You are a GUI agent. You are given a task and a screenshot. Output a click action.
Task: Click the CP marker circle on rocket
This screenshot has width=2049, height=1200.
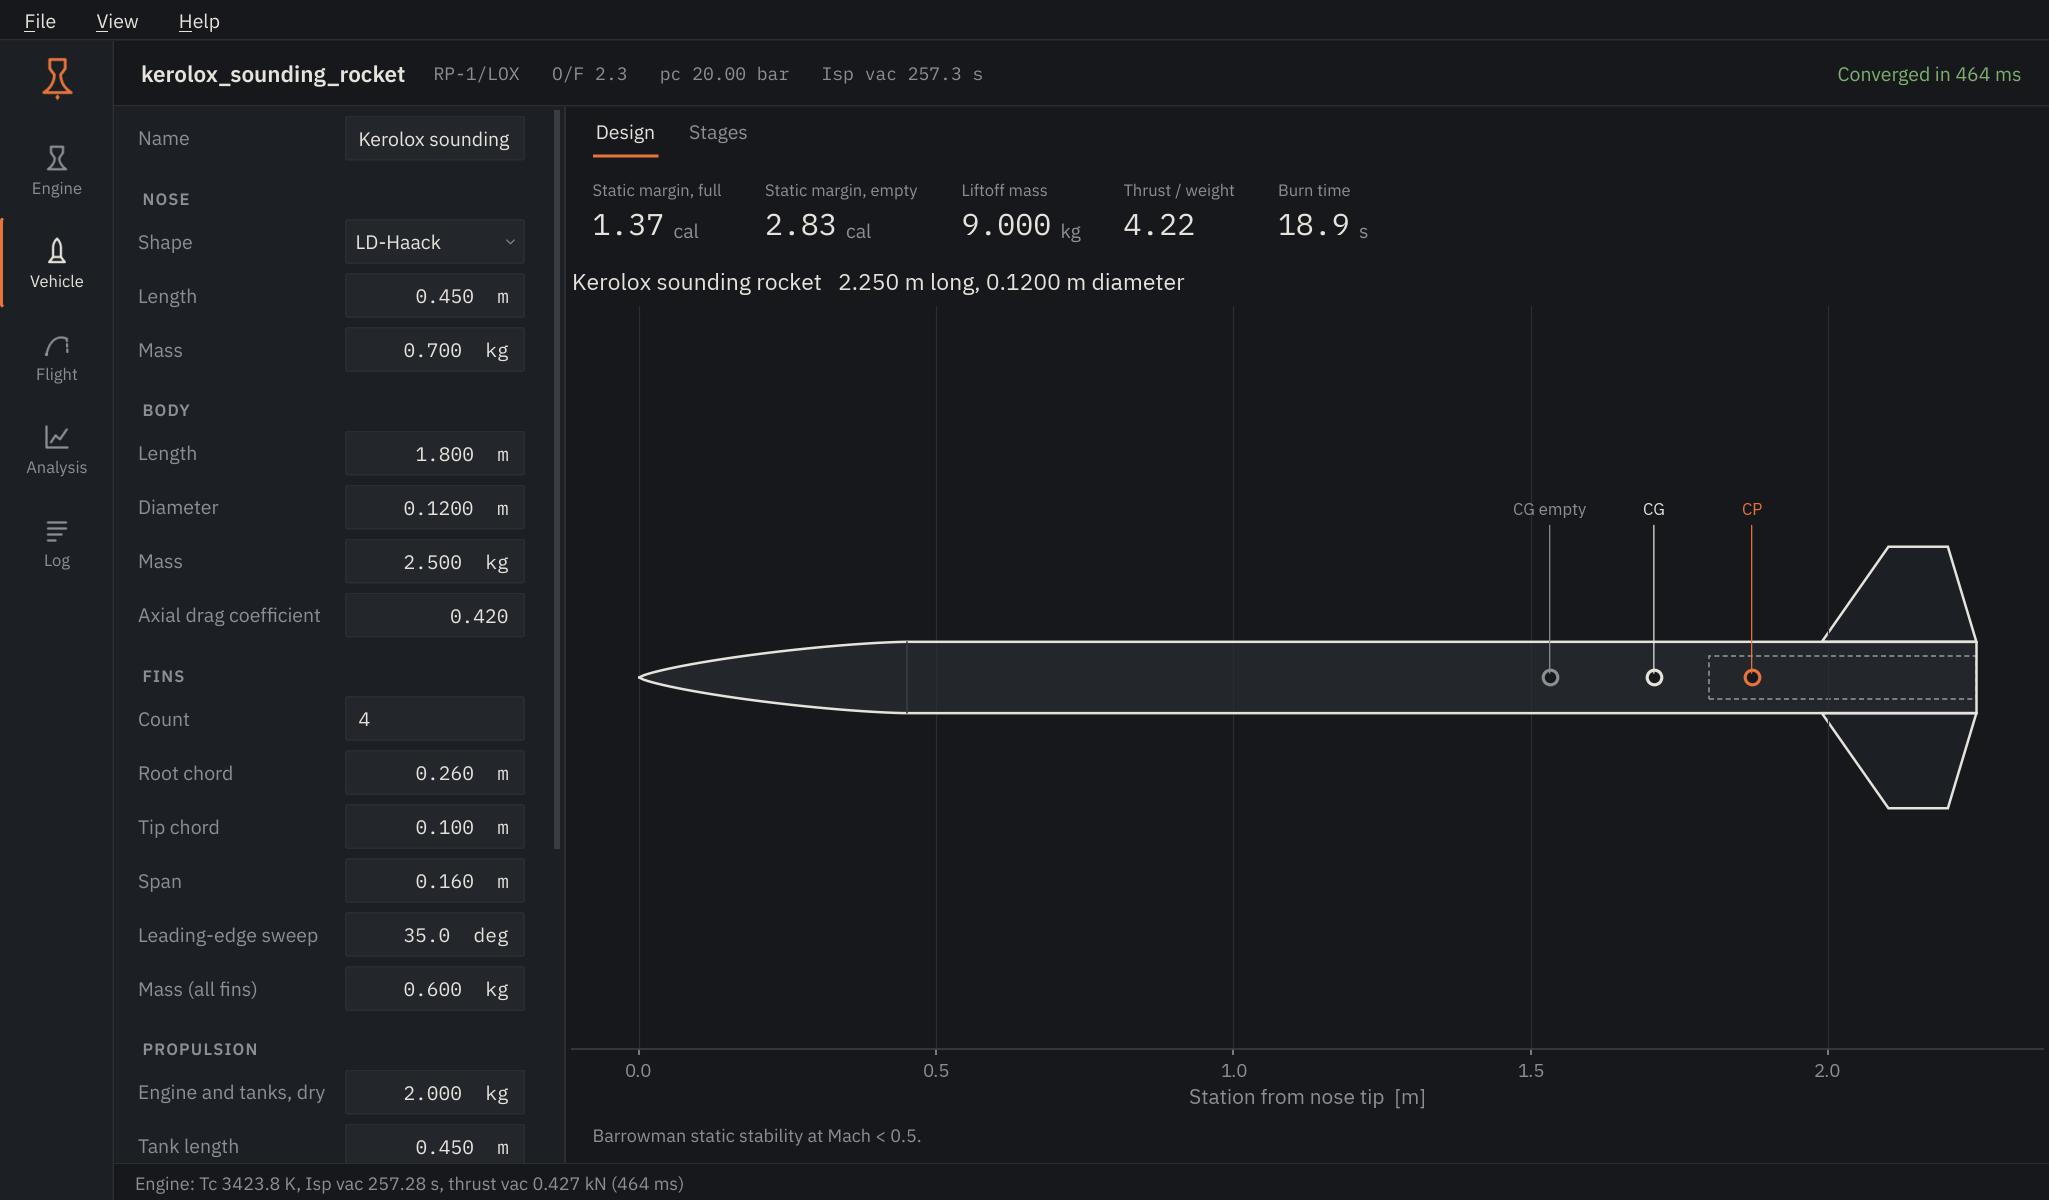point(1752,677)
